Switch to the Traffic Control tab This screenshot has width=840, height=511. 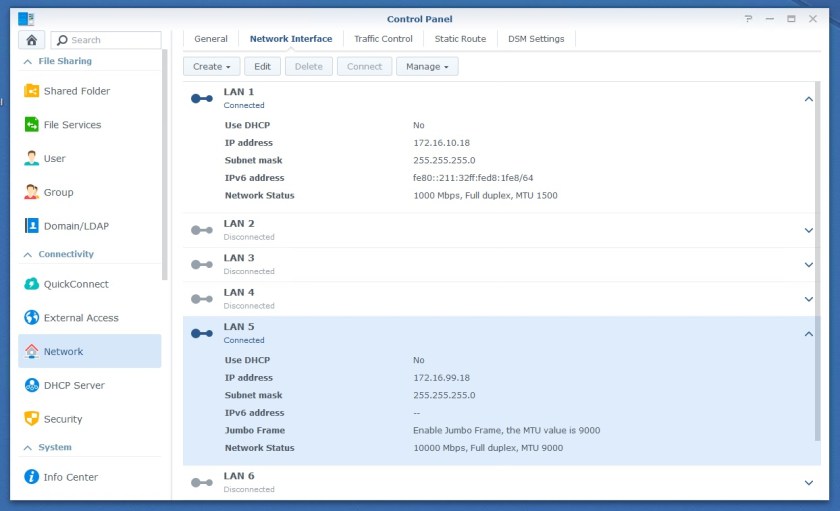point(383,39)
